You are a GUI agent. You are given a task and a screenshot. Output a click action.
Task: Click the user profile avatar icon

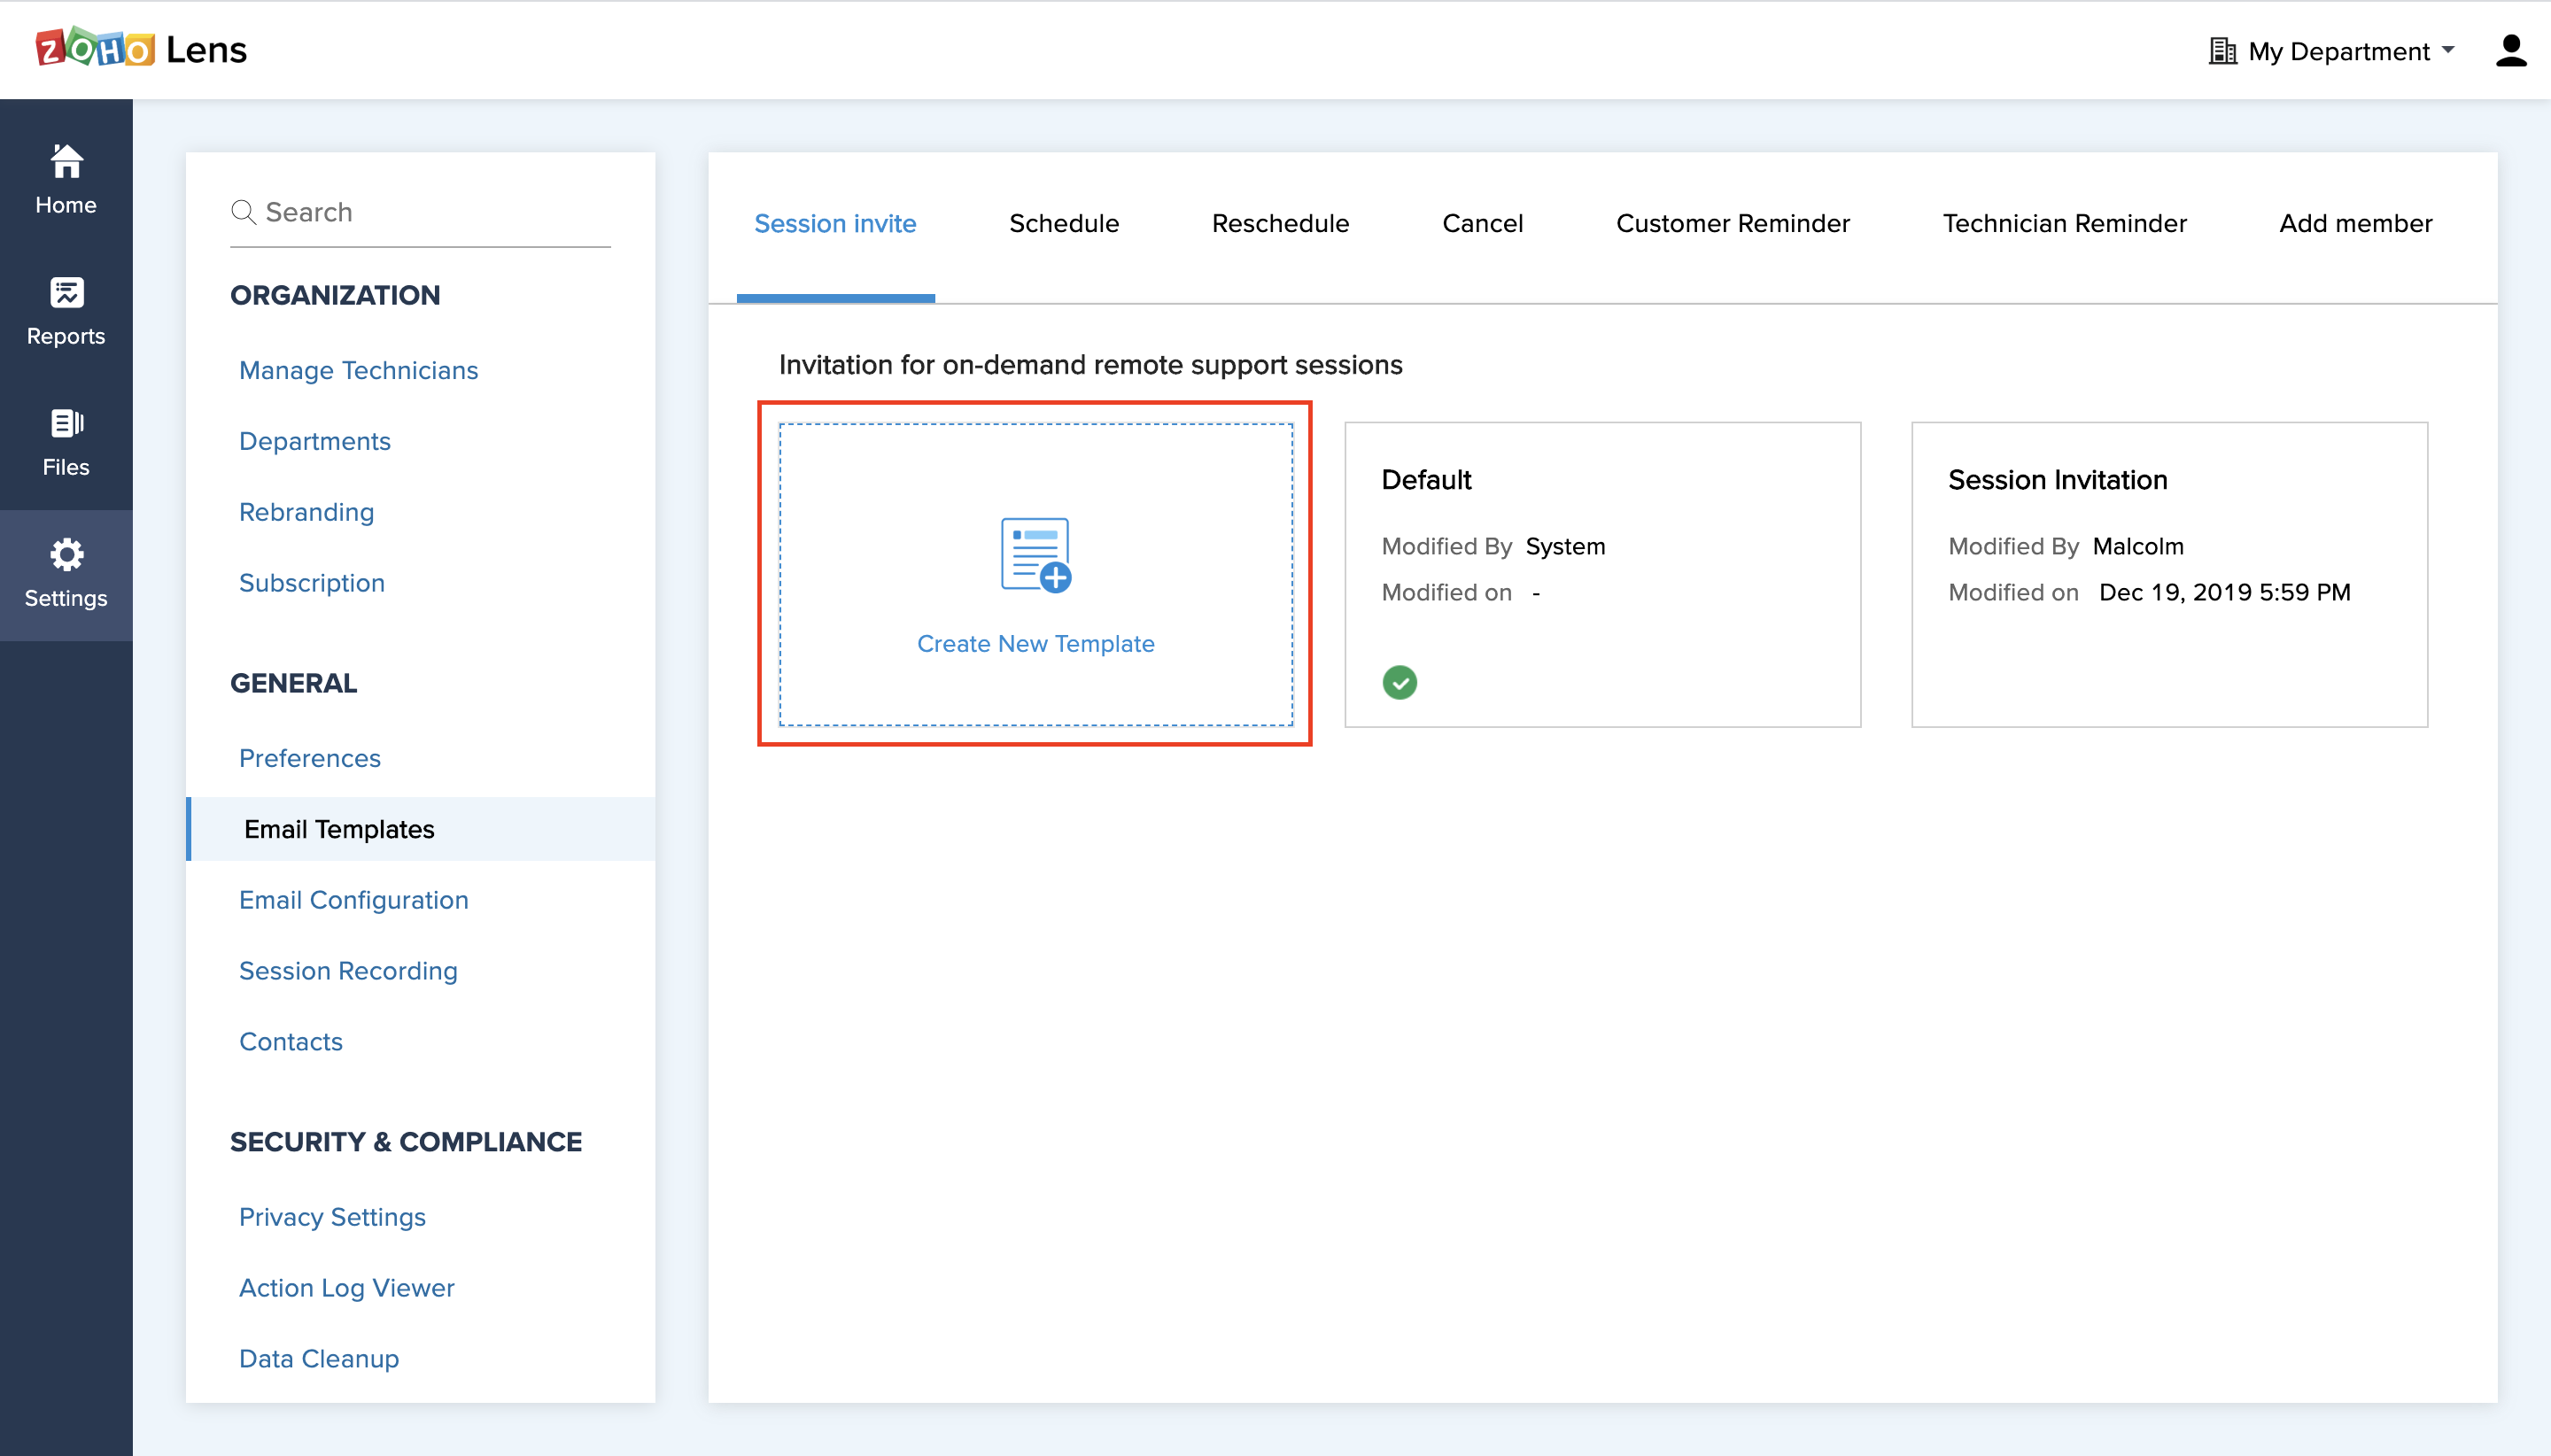coord(2510,50)
